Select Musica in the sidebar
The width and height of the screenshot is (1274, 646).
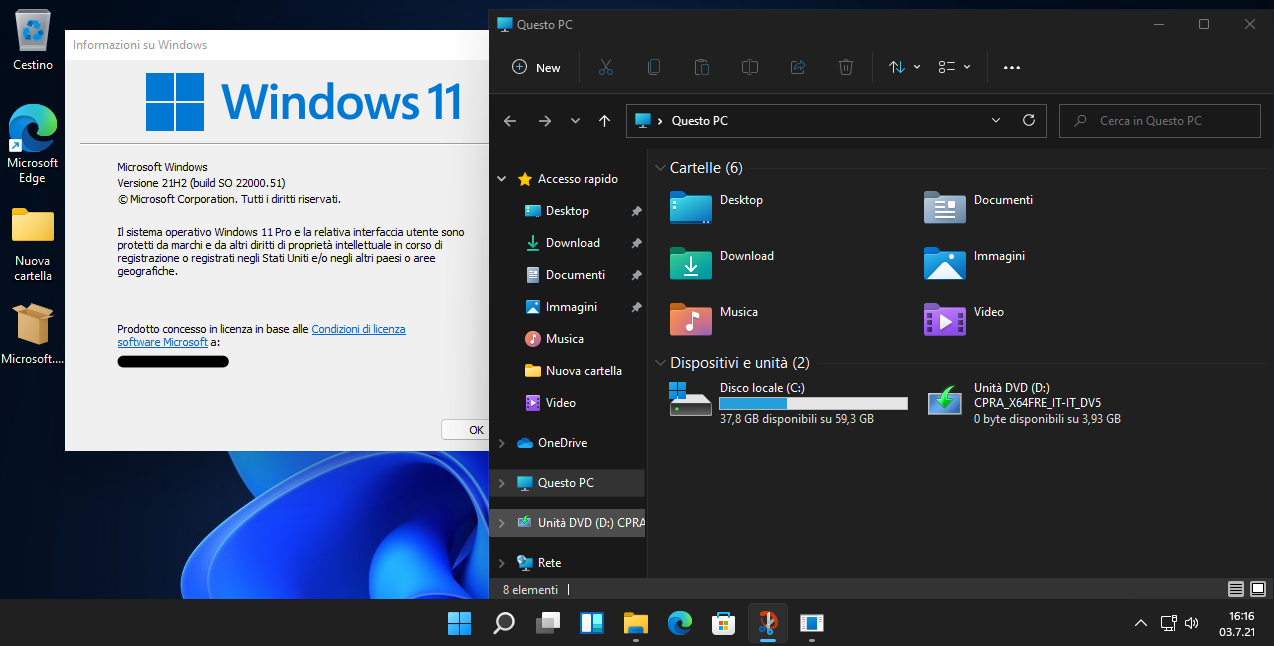pos(565,339)
